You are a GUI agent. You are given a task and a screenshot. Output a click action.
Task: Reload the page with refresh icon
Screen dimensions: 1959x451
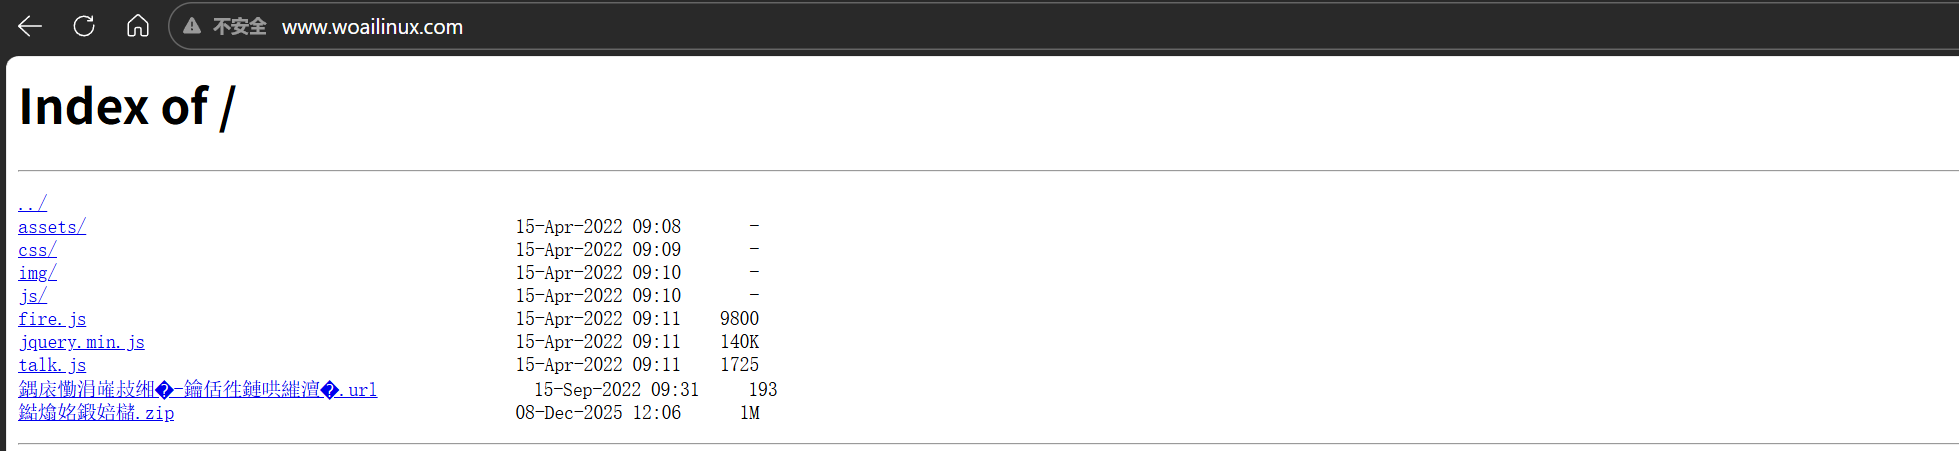coord(84,27)
